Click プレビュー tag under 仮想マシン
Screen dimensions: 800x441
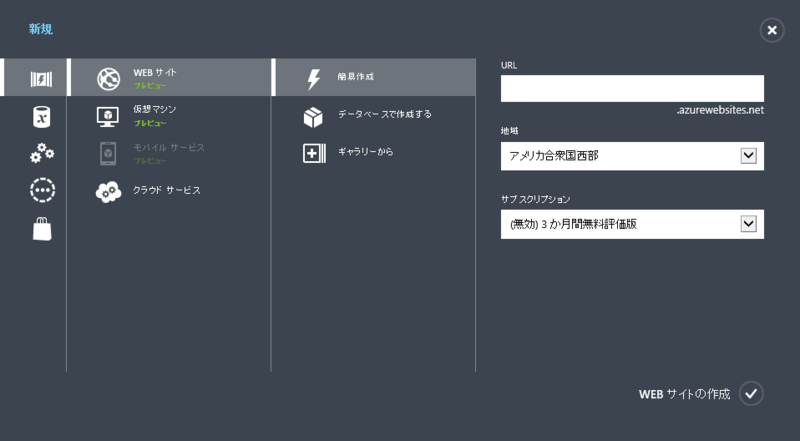(x=150, y=123)
